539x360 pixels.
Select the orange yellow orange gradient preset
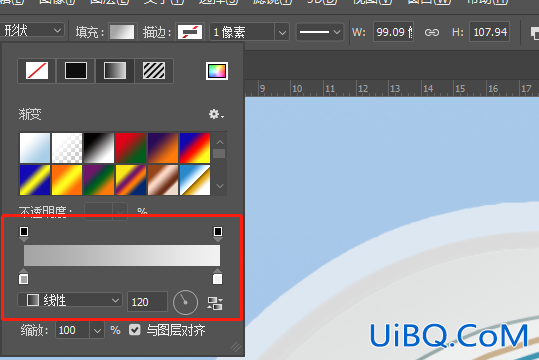click(x=67, y=180)
